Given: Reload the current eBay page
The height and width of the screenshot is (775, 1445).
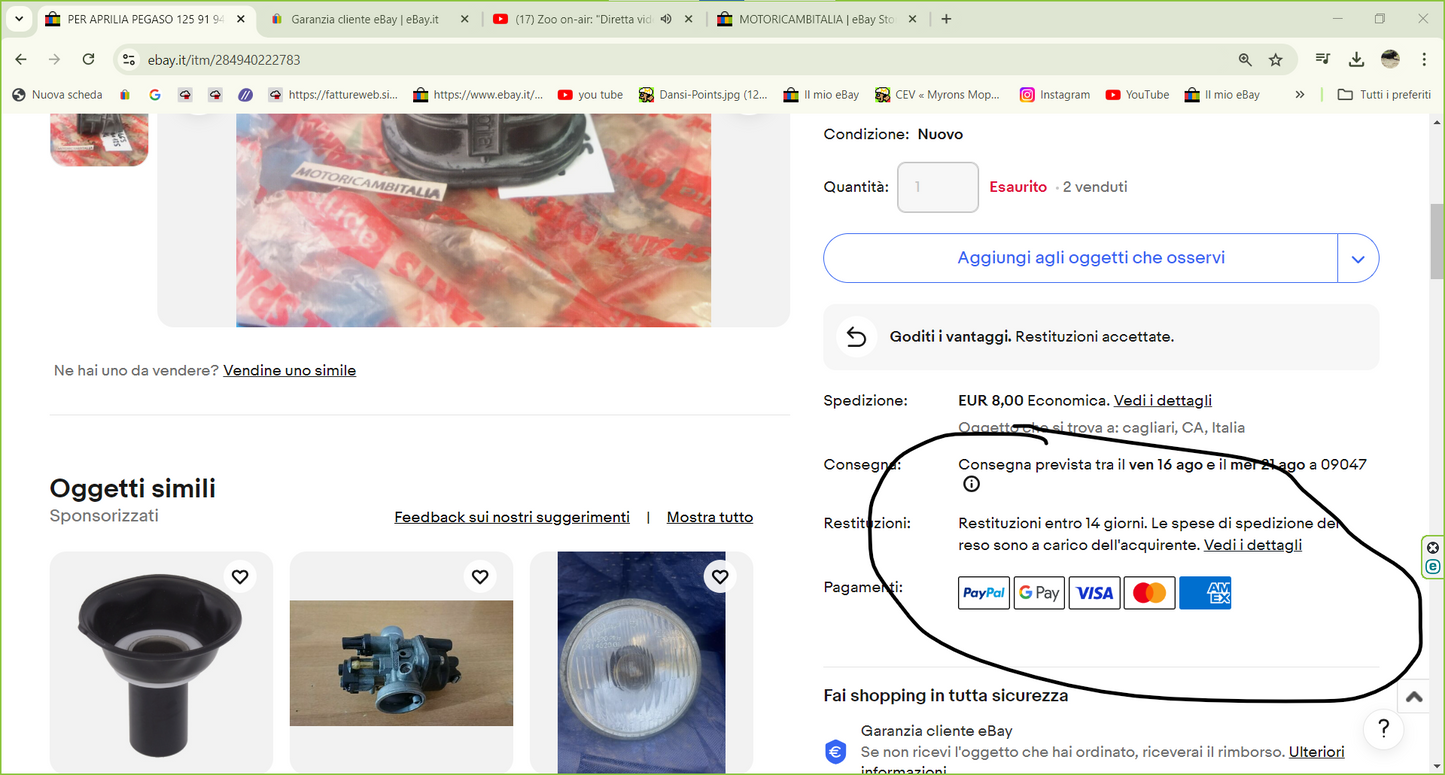Looking at the screenshot, I should [88, 60].
